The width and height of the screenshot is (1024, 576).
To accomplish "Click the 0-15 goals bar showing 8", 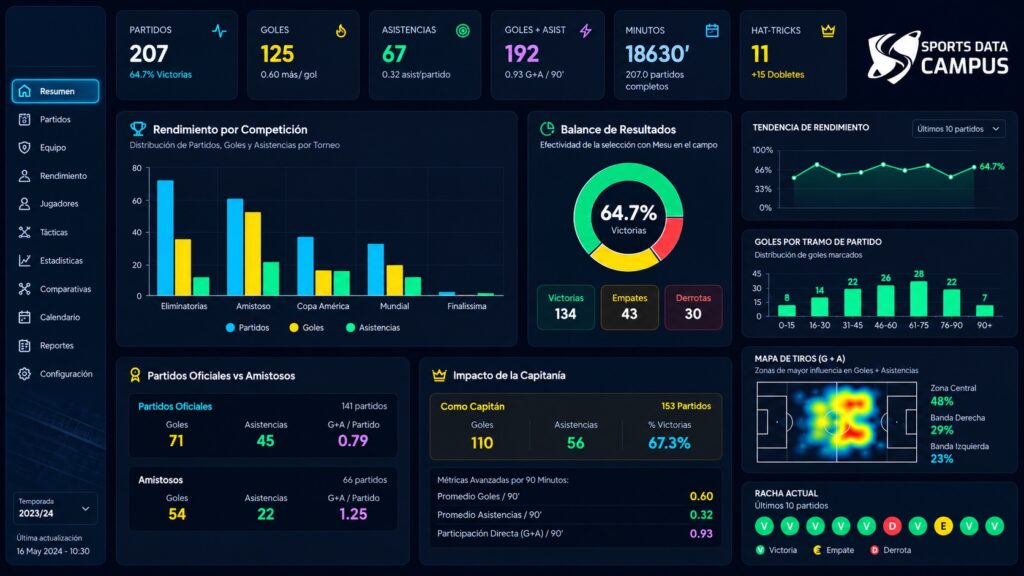I will pos(787,310).
